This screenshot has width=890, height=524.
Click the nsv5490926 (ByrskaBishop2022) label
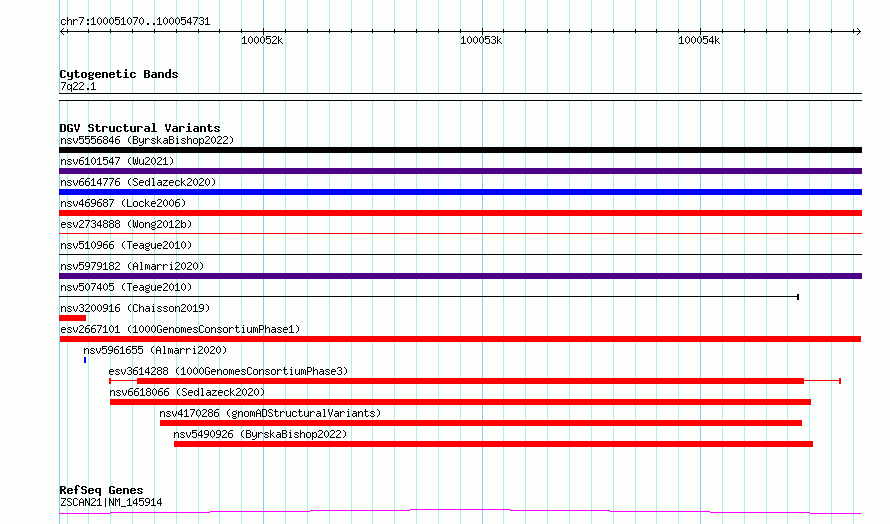coord(260,434)
